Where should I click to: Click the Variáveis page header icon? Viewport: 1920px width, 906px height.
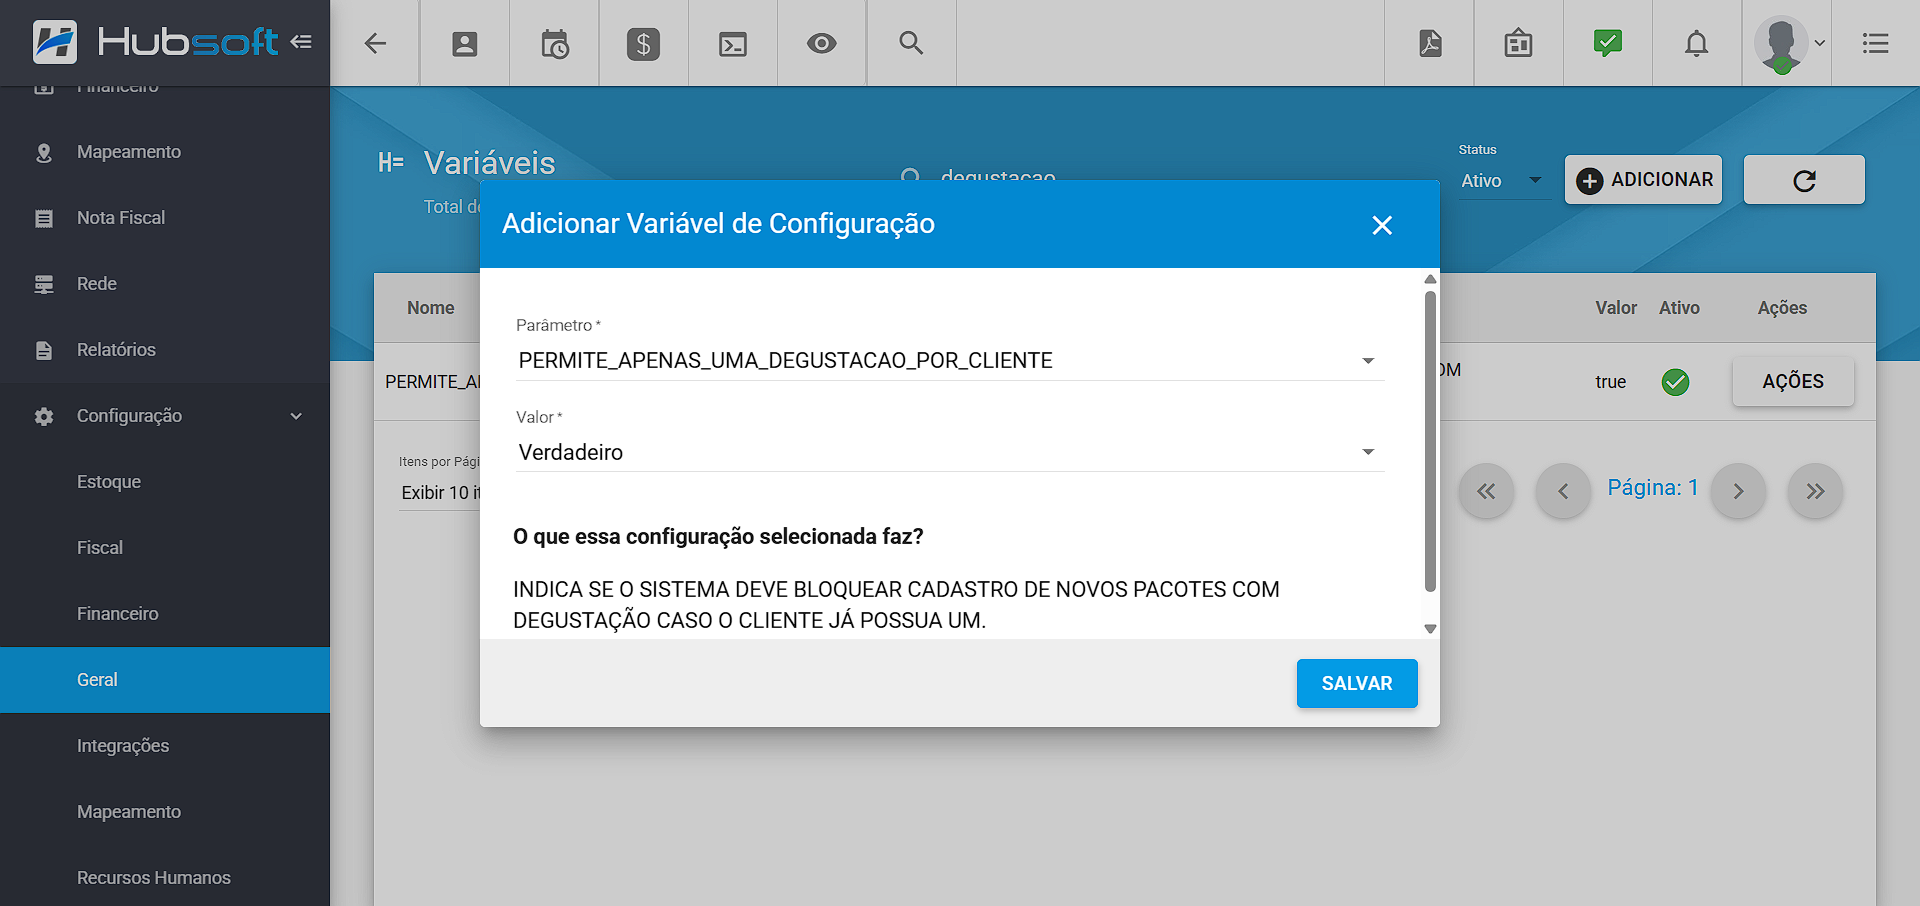pos(391,163)
